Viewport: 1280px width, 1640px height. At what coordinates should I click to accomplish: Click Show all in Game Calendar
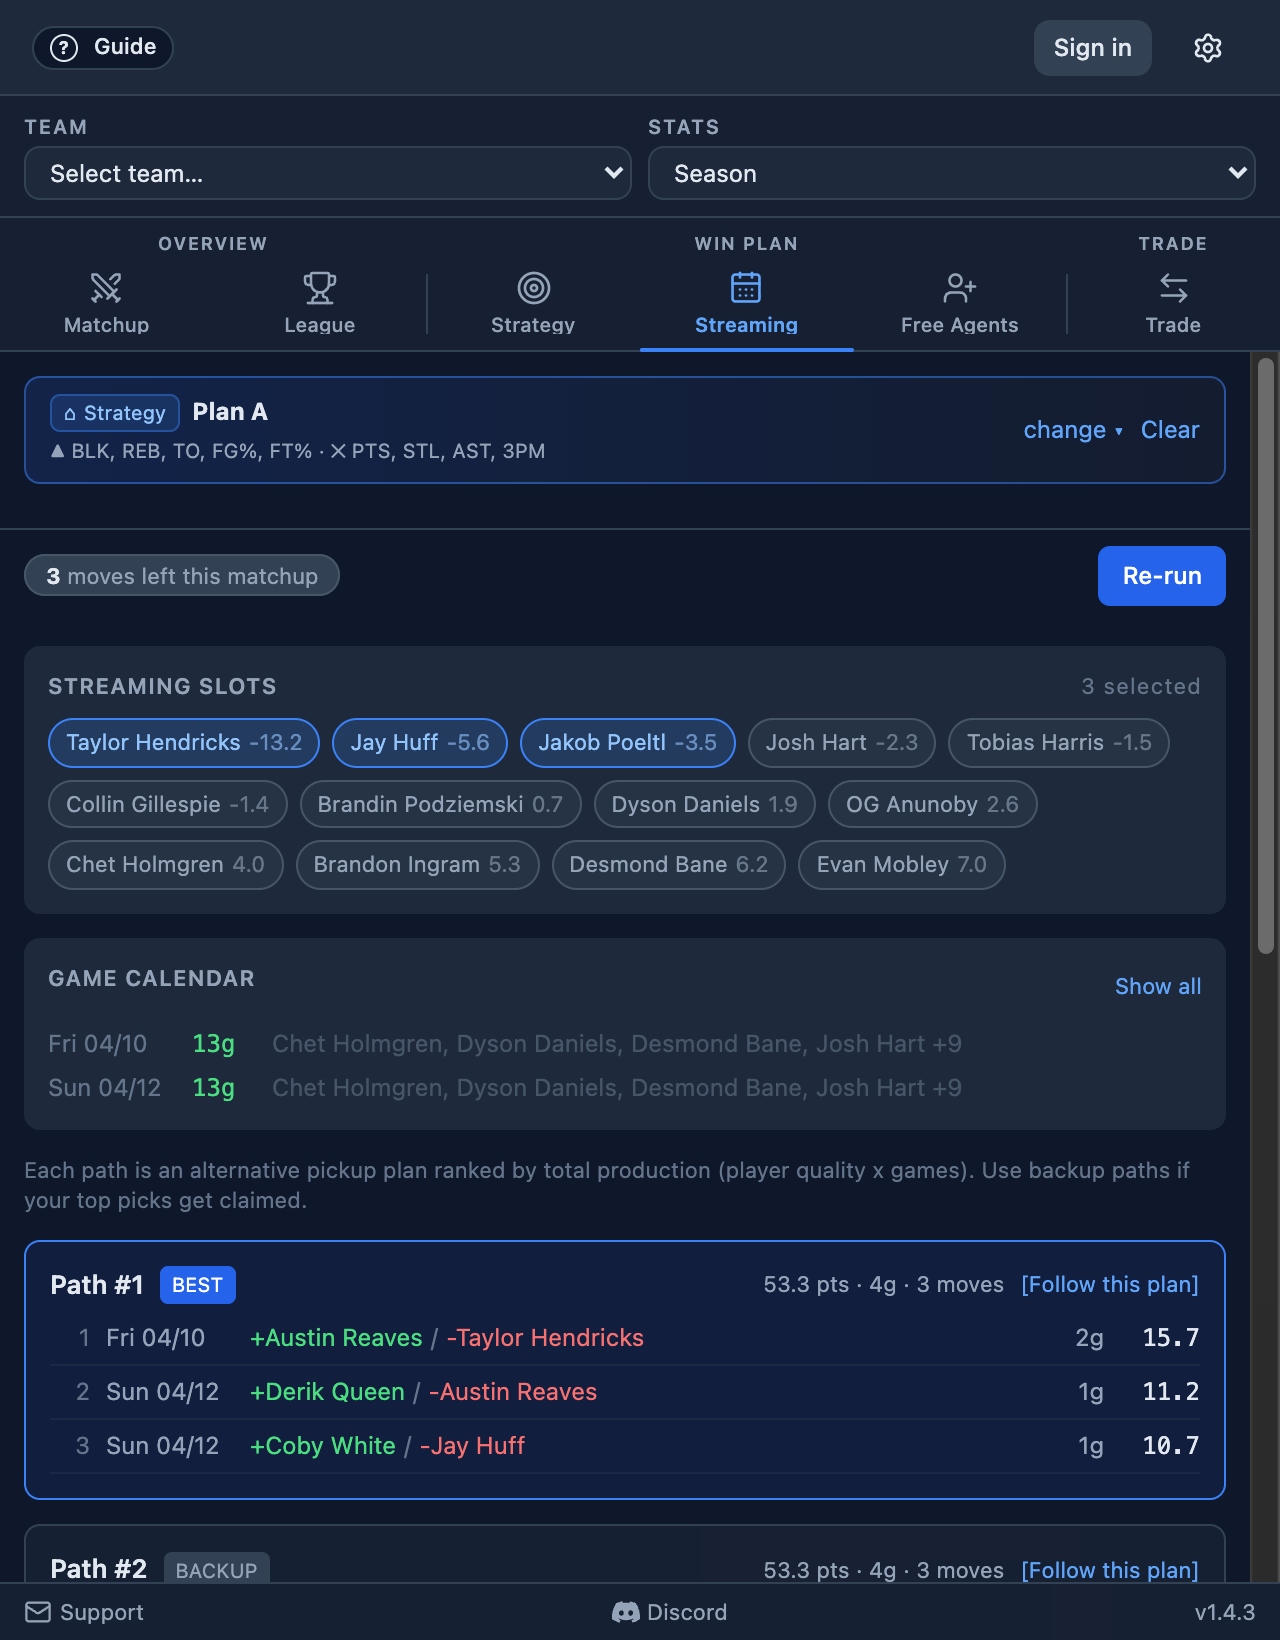pos(1158,986)
